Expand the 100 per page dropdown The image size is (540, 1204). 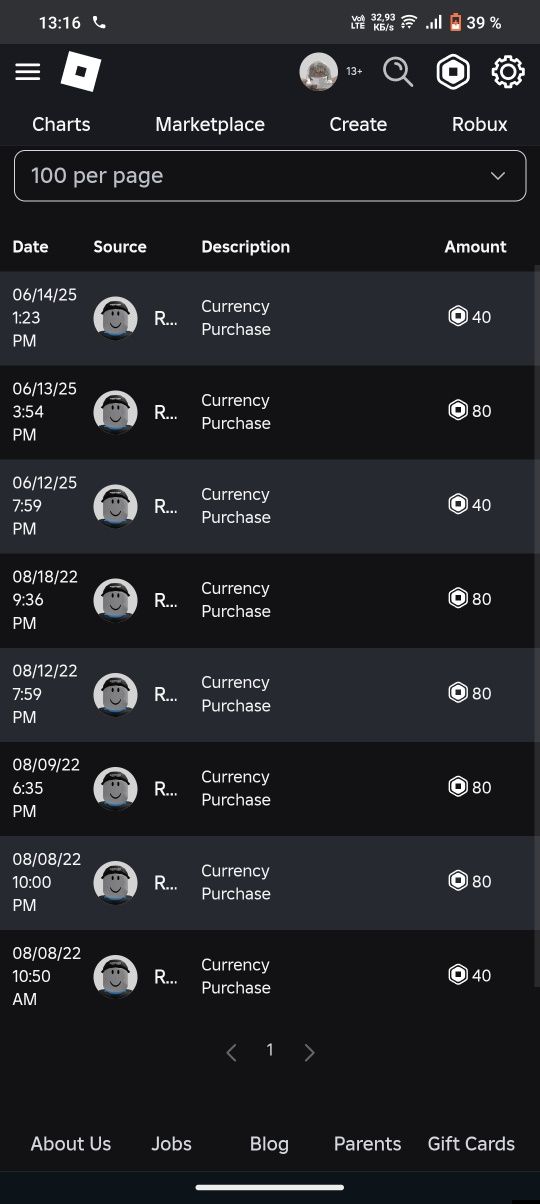coord(270,176)
